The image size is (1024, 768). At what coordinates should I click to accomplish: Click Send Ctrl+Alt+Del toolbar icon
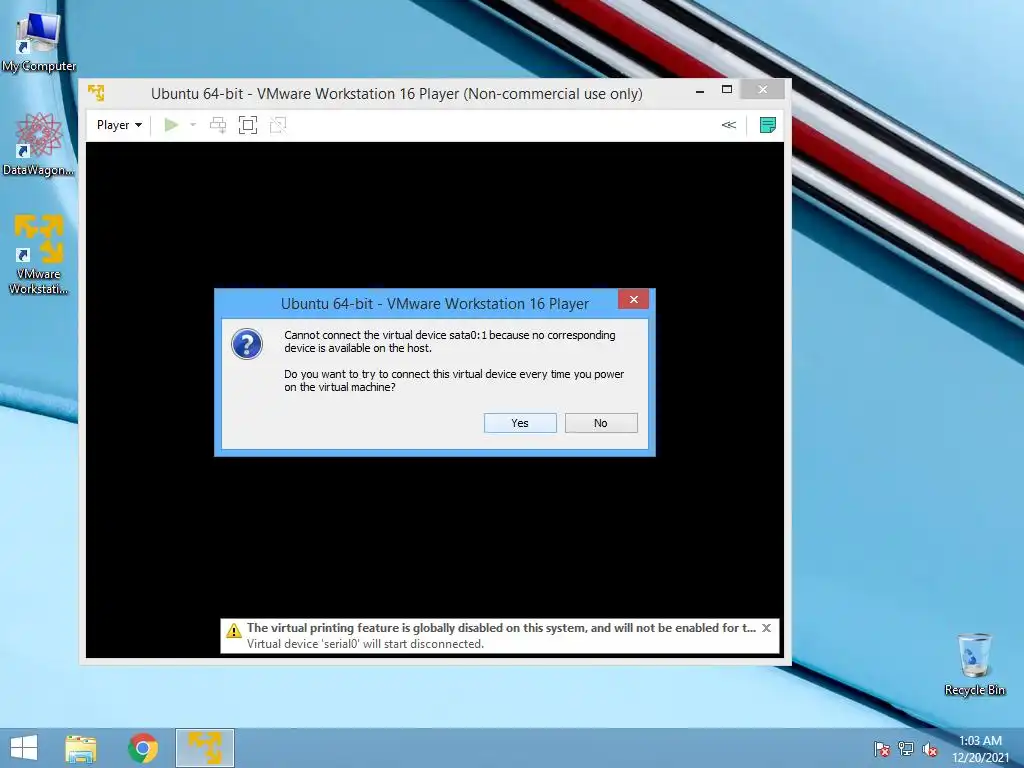tap(217, 125)
